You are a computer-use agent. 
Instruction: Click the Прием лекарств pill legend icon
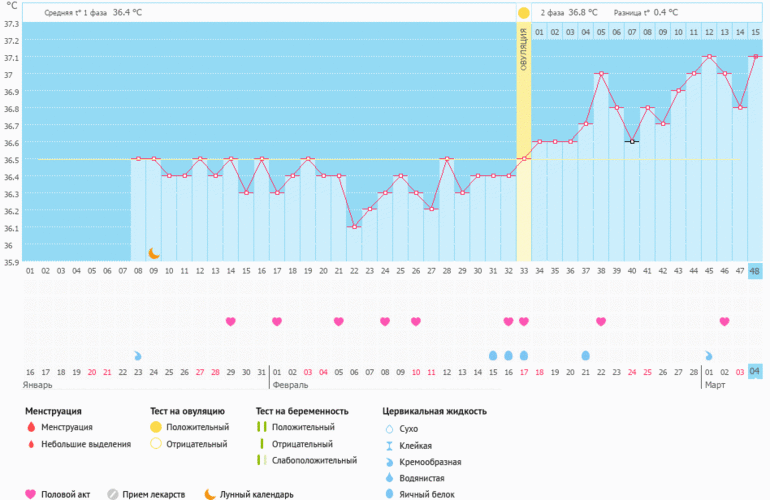coord(113,494)
